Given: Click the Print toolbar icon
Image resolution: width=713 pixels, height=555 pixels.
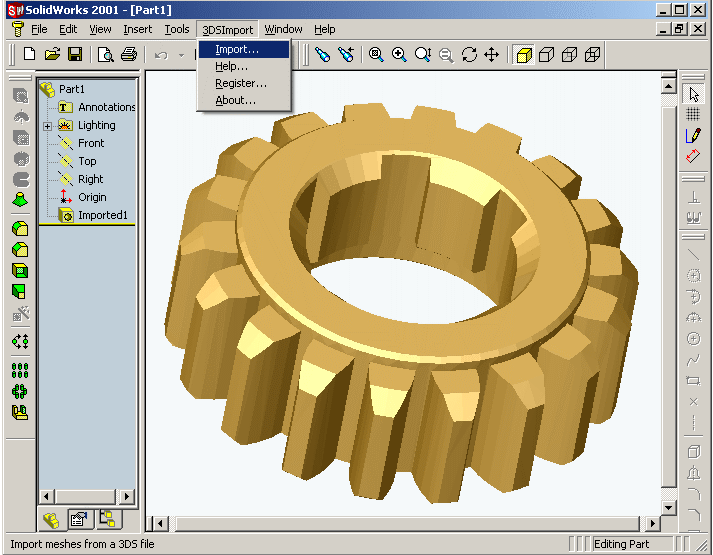Looking at the screenshot, I should pos(129,55).
